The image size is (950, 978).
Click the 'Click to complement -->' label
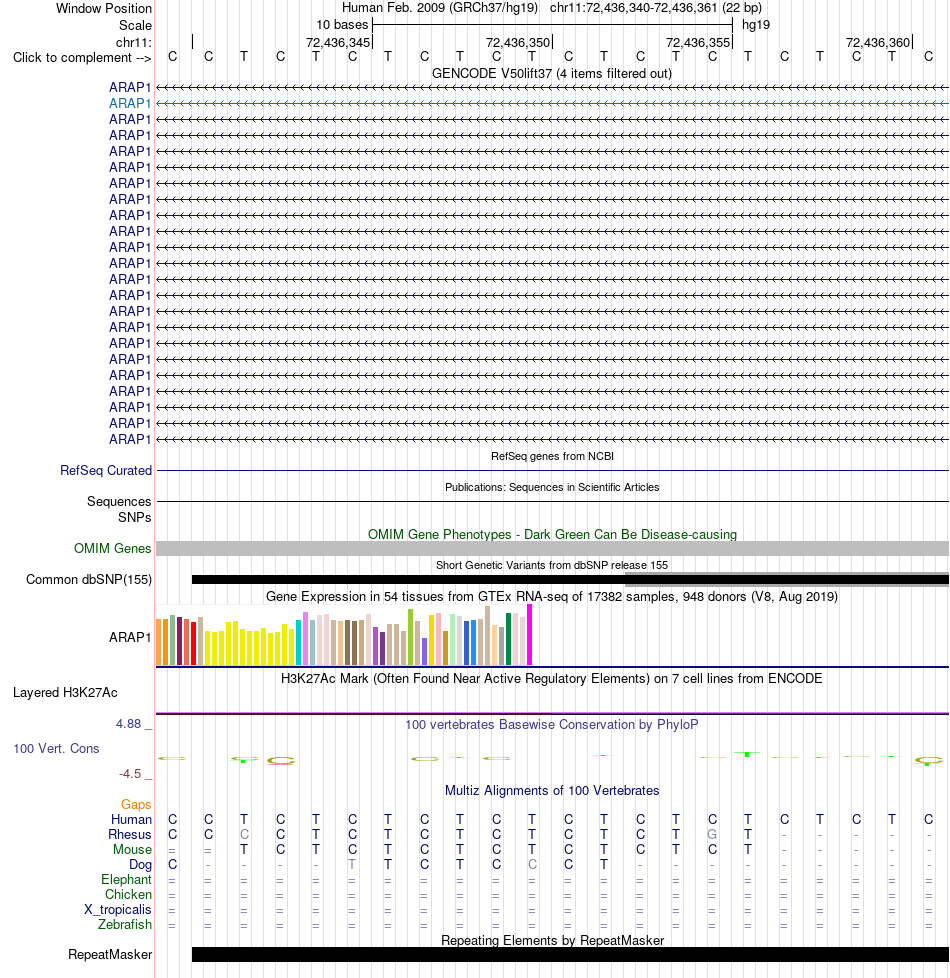tap(82, 57)
